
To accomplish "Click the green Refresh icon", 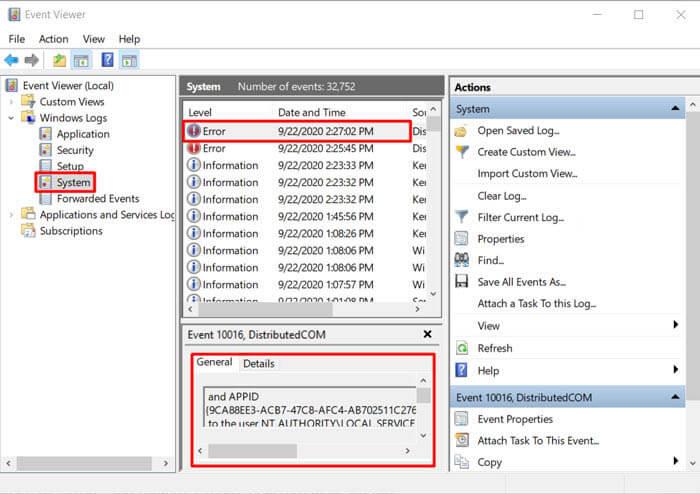I will pyautogui.click(x=462, y=348).
